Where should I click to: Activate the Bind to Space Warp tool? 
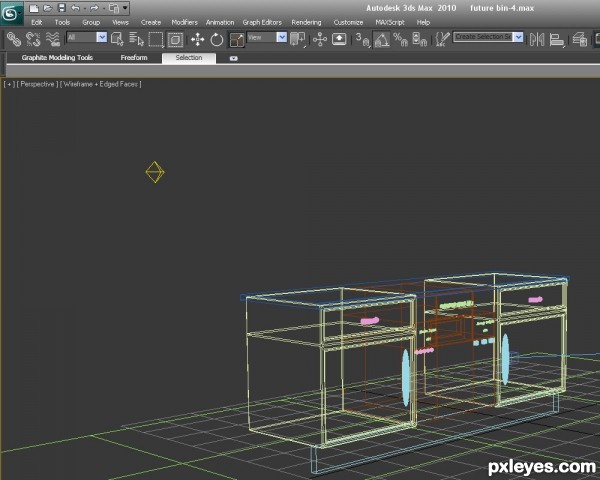point(53,39)
